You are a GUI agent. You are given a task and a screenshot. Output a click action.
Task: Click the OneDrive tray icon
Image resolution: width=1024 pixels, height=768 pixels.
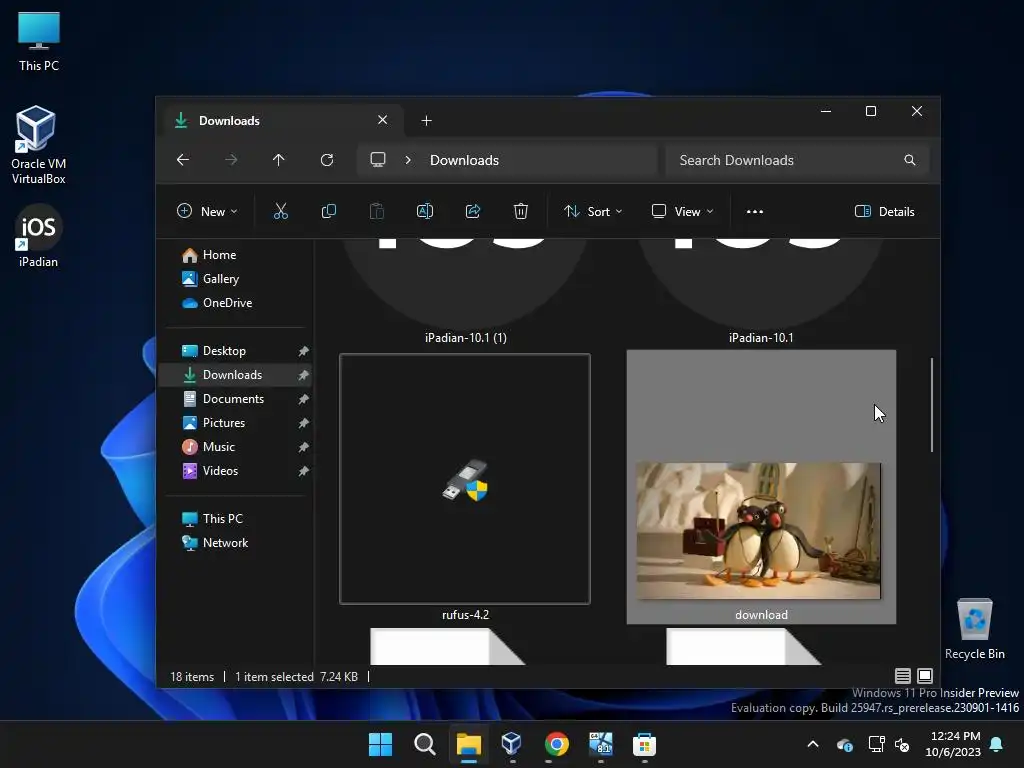tap(844, 744)
